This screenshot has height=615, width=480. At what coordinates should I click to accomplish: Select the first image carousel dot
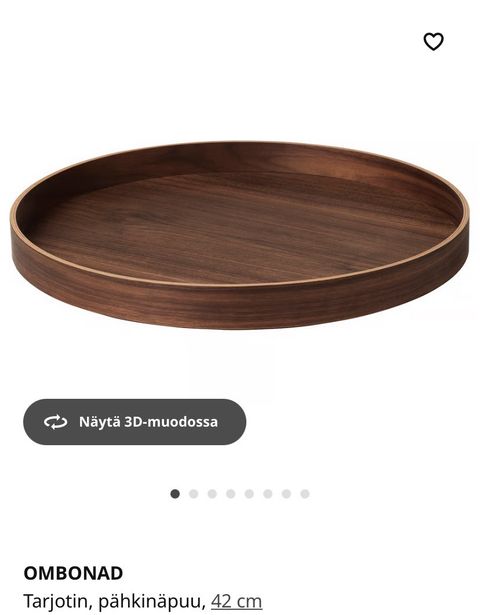coord(175,494)
